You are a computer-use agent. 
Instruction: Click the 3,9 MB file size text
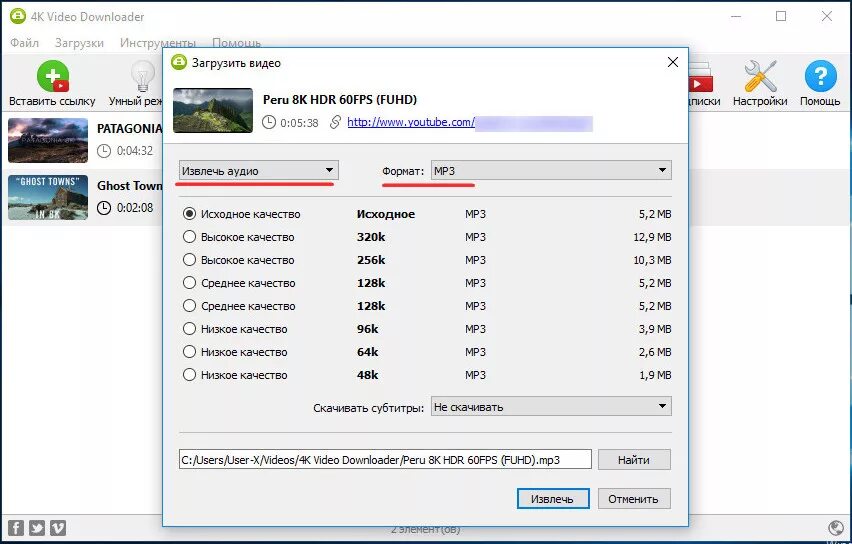pos(655,329)
